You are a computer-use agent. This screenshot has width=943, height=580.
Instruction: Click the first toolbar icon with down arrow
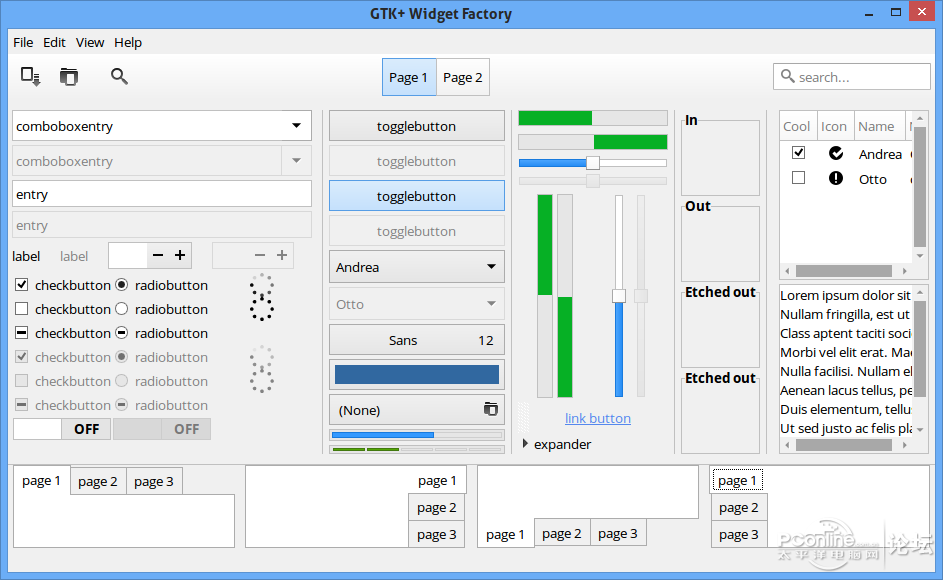pyautogui.click(x=30, y=76)
